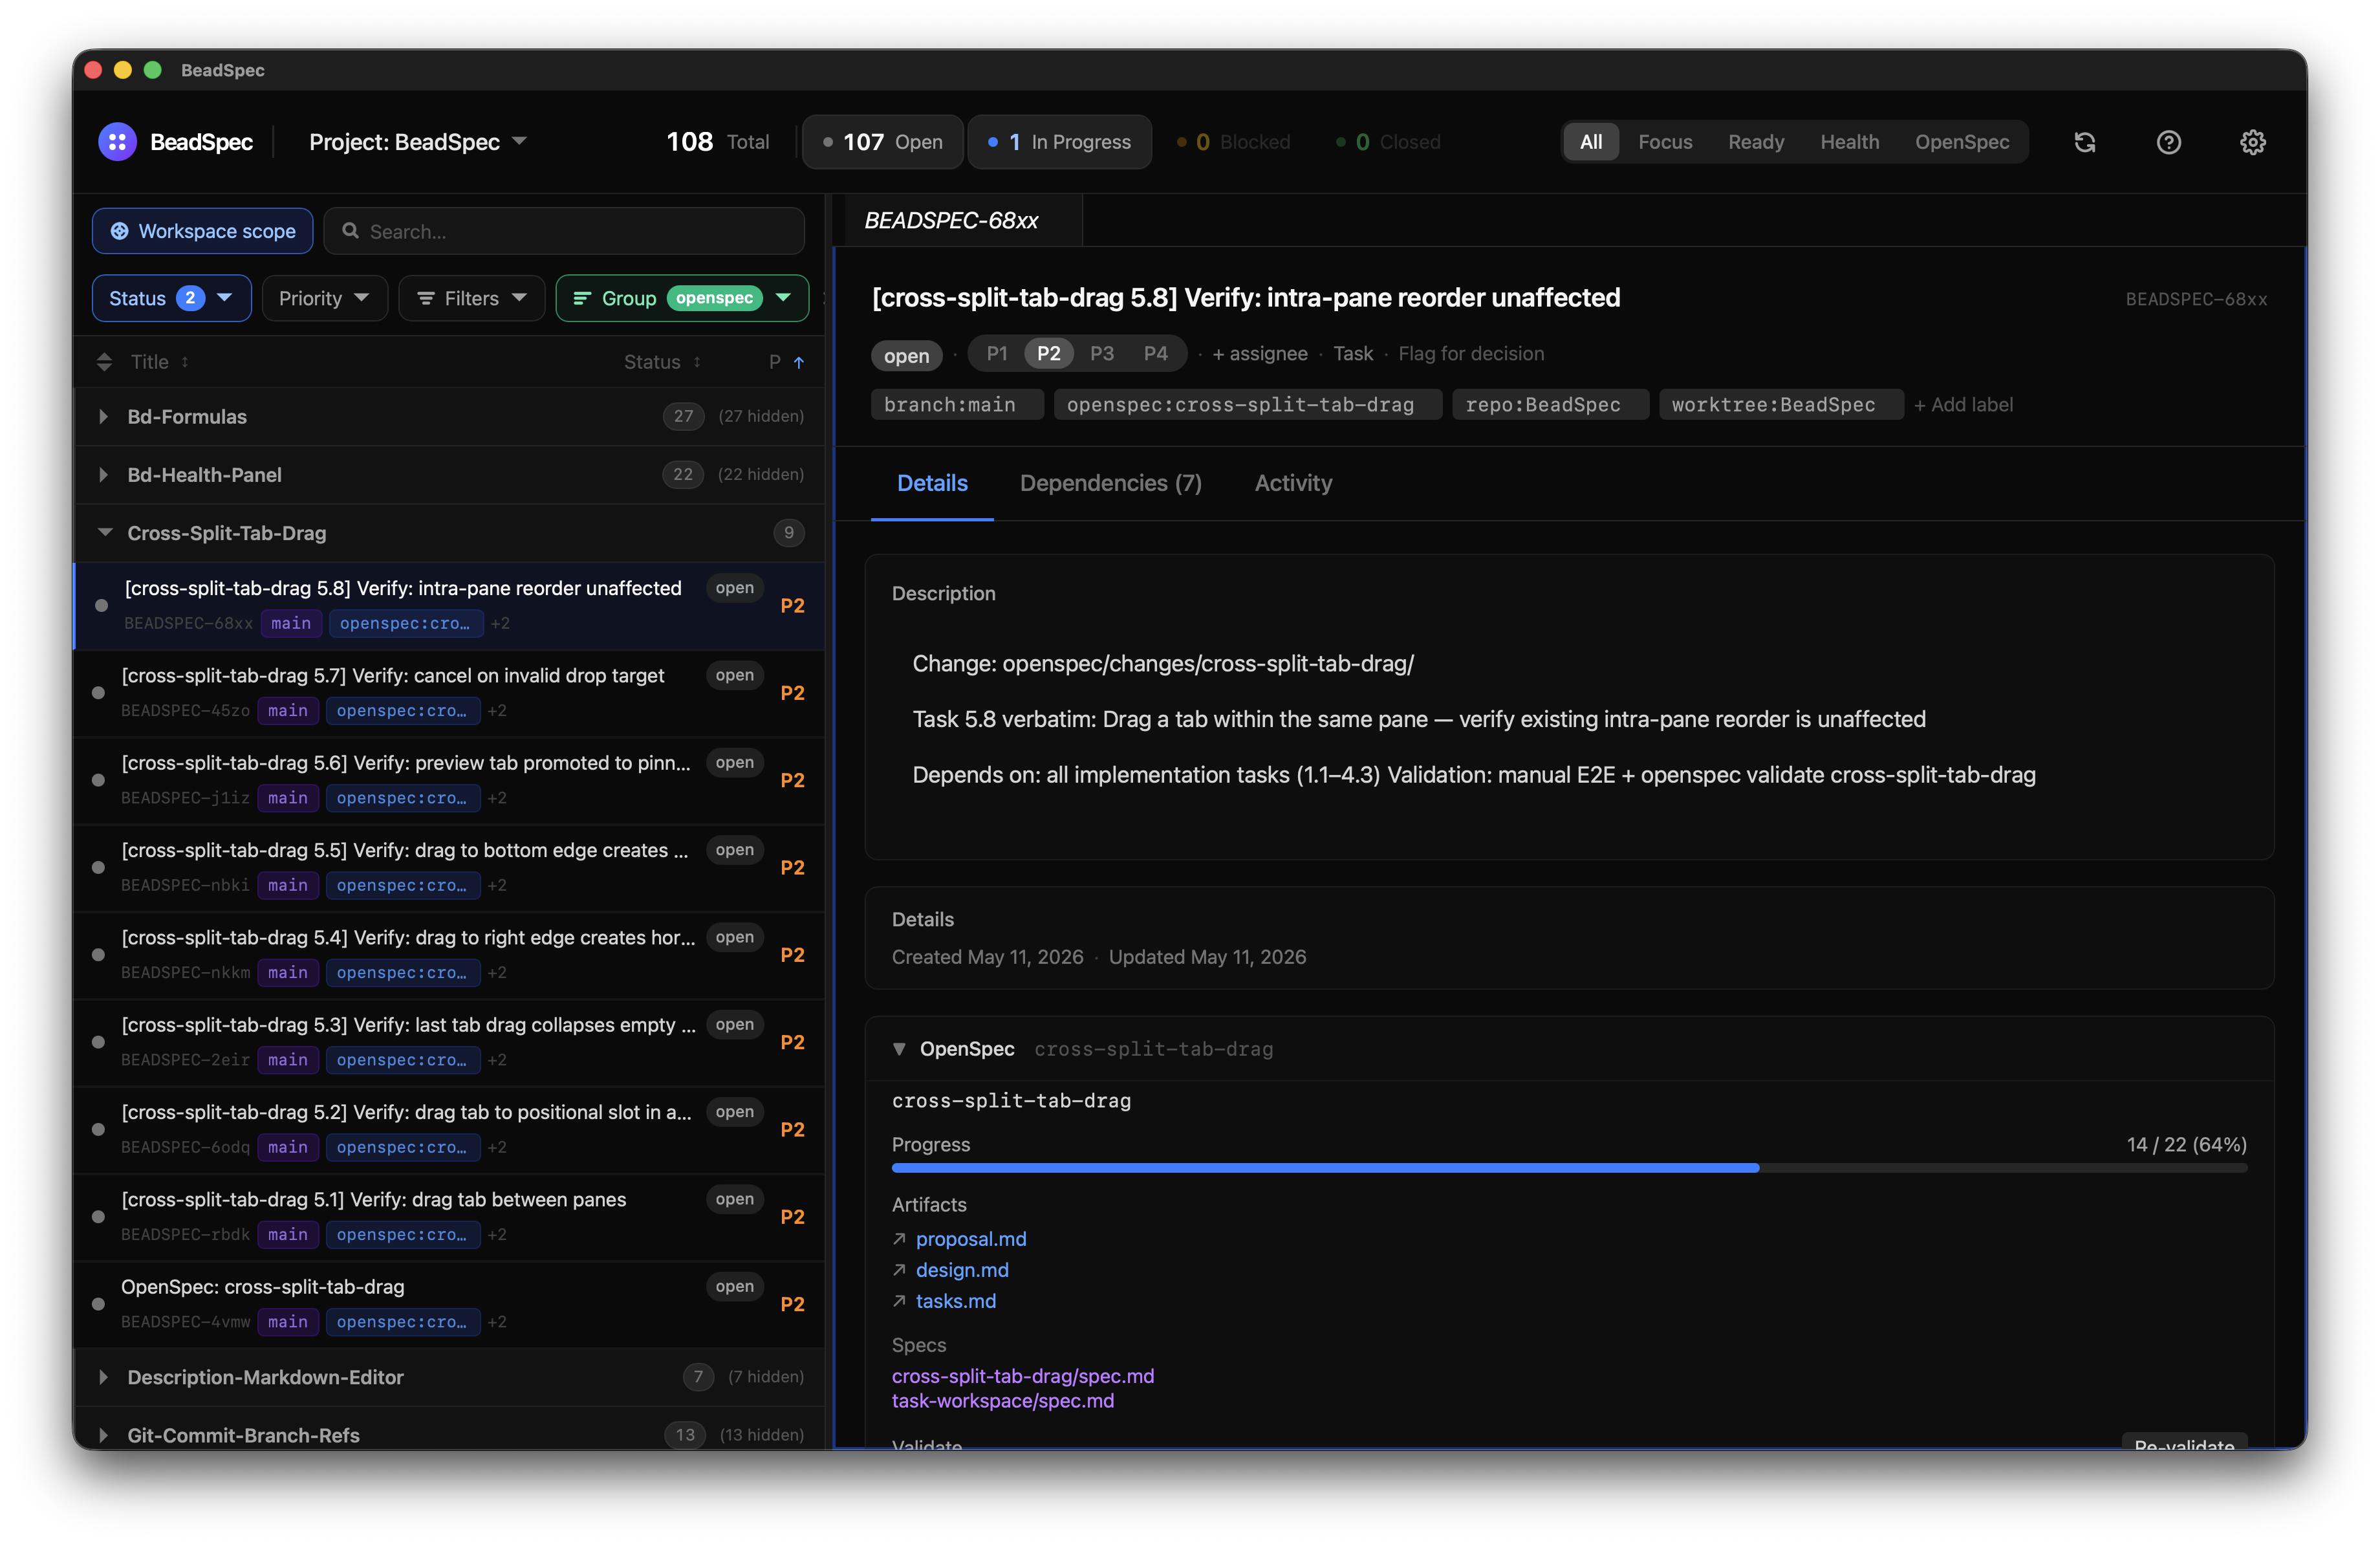
Task: Click the search input field
Action: pyautogui.click(x=565, y=231)
